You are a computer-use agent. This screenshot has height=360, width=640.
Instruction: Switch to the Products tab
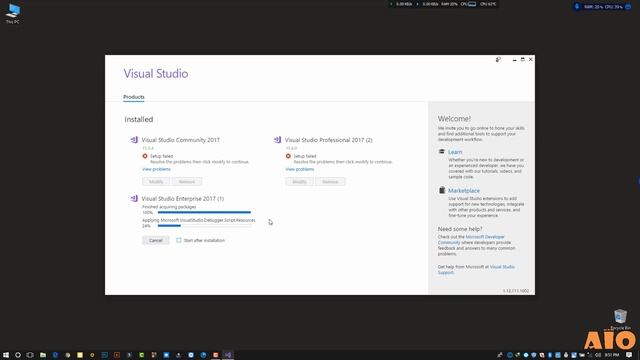(x=134, y=97)
